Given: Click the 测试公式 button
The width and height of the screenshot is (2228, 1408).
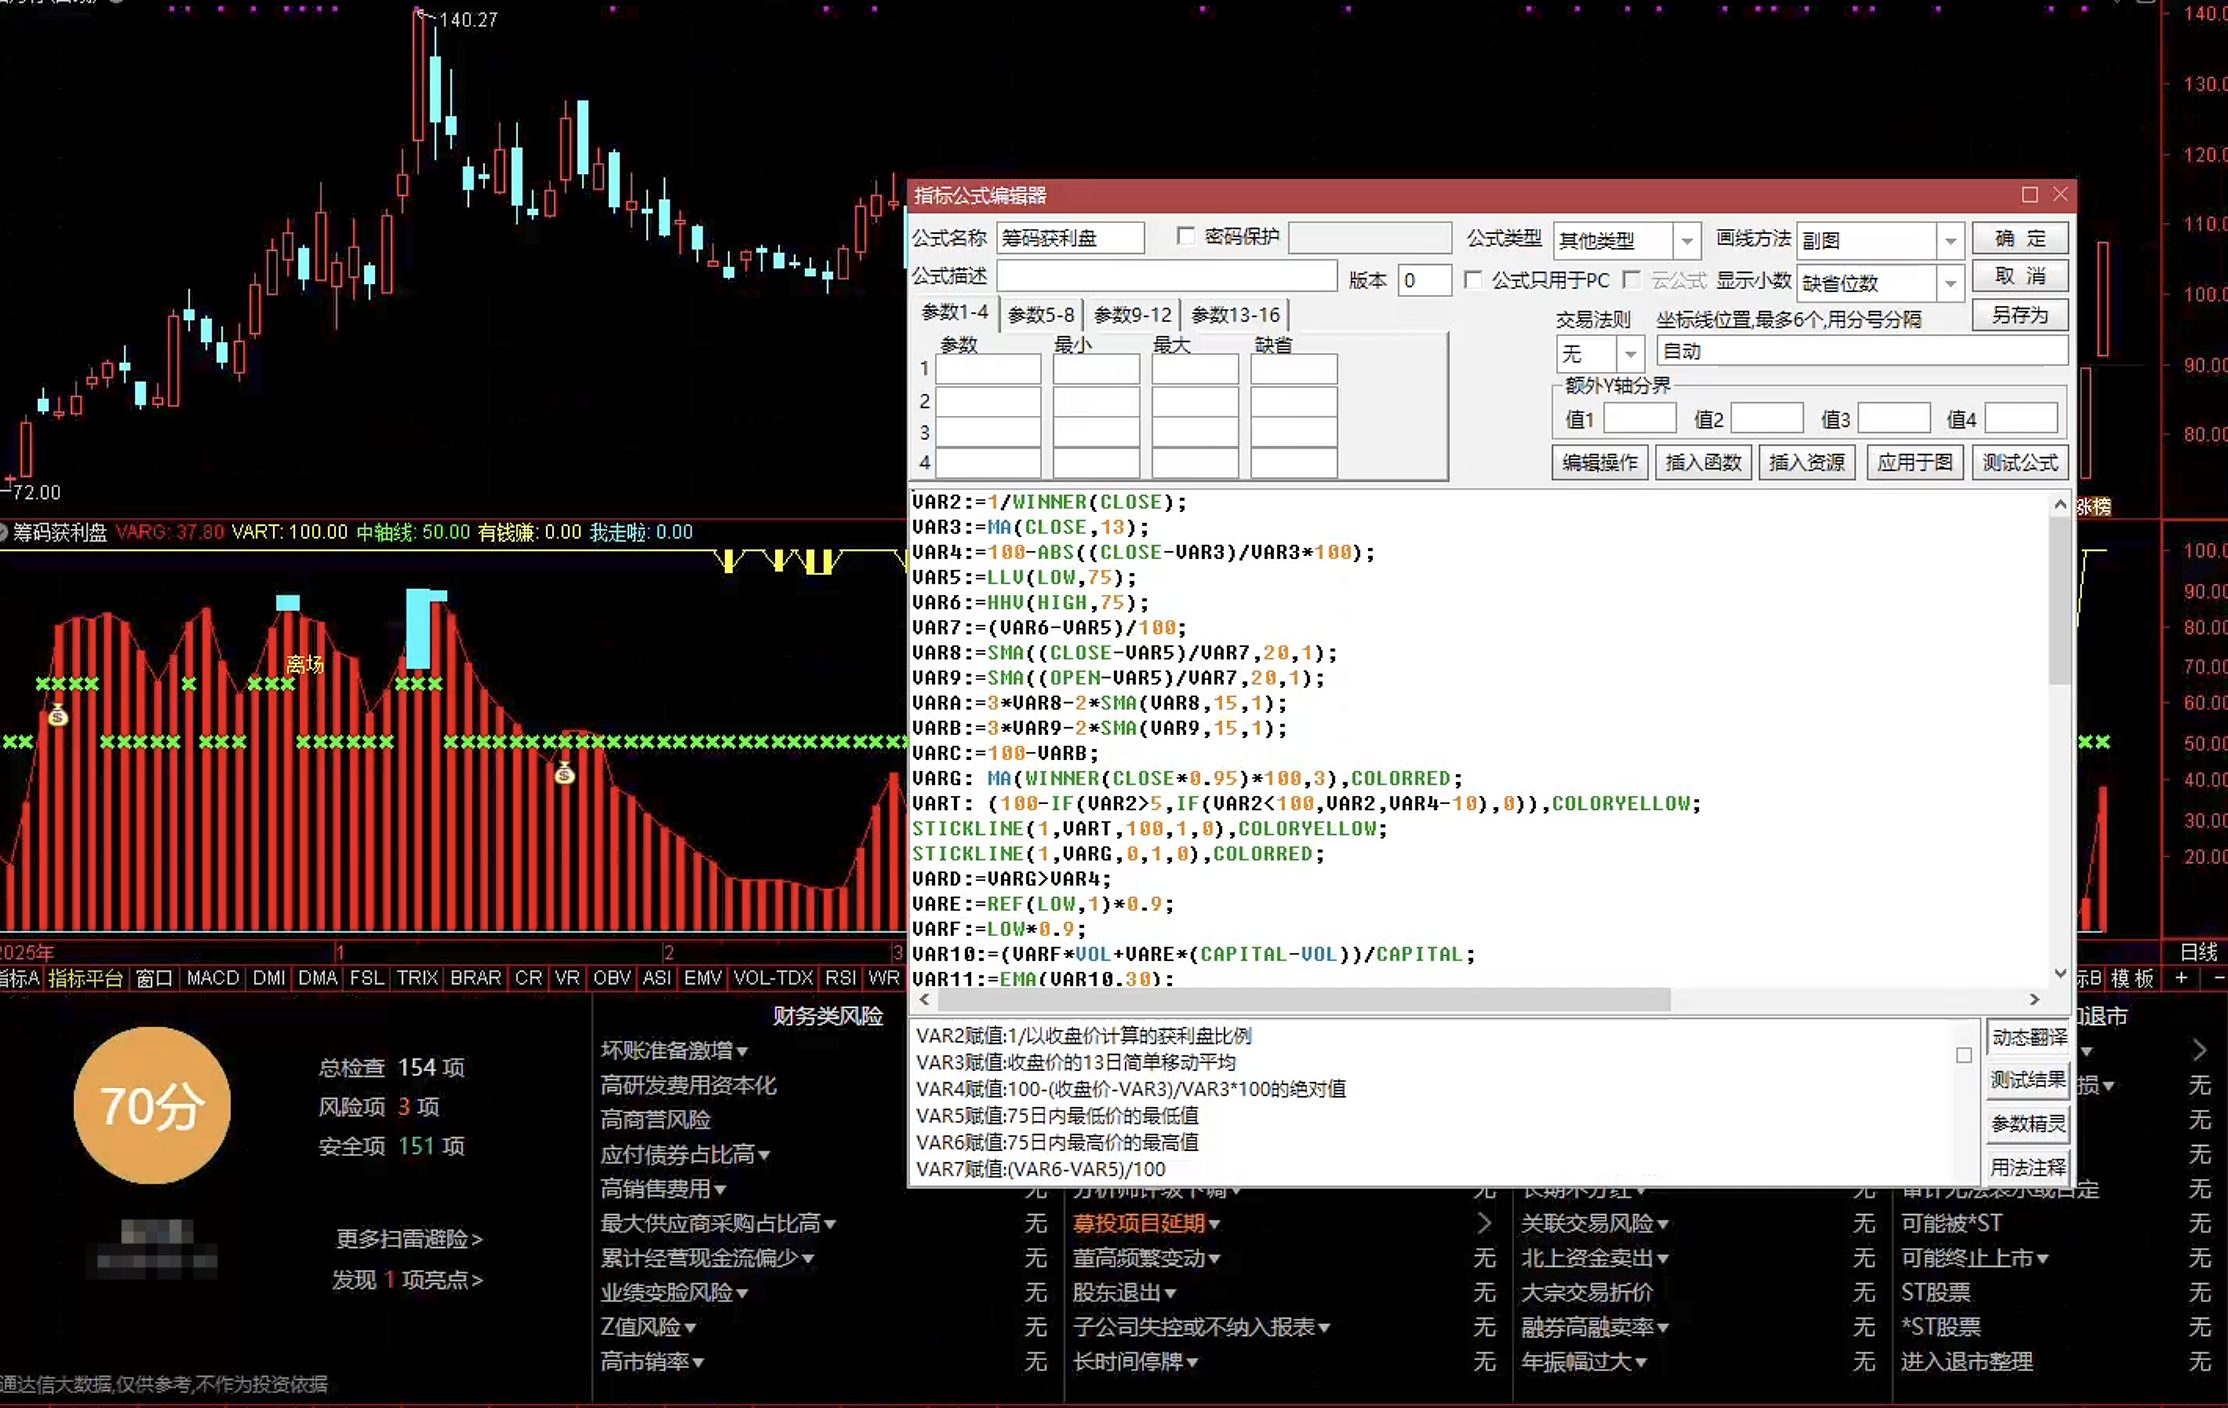Looking at the screenshot, I should pos(2020,463).
